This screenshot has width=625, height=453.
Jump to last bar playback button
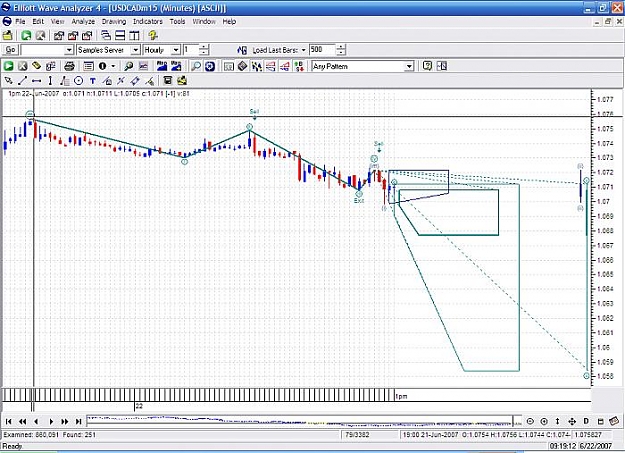79,421
